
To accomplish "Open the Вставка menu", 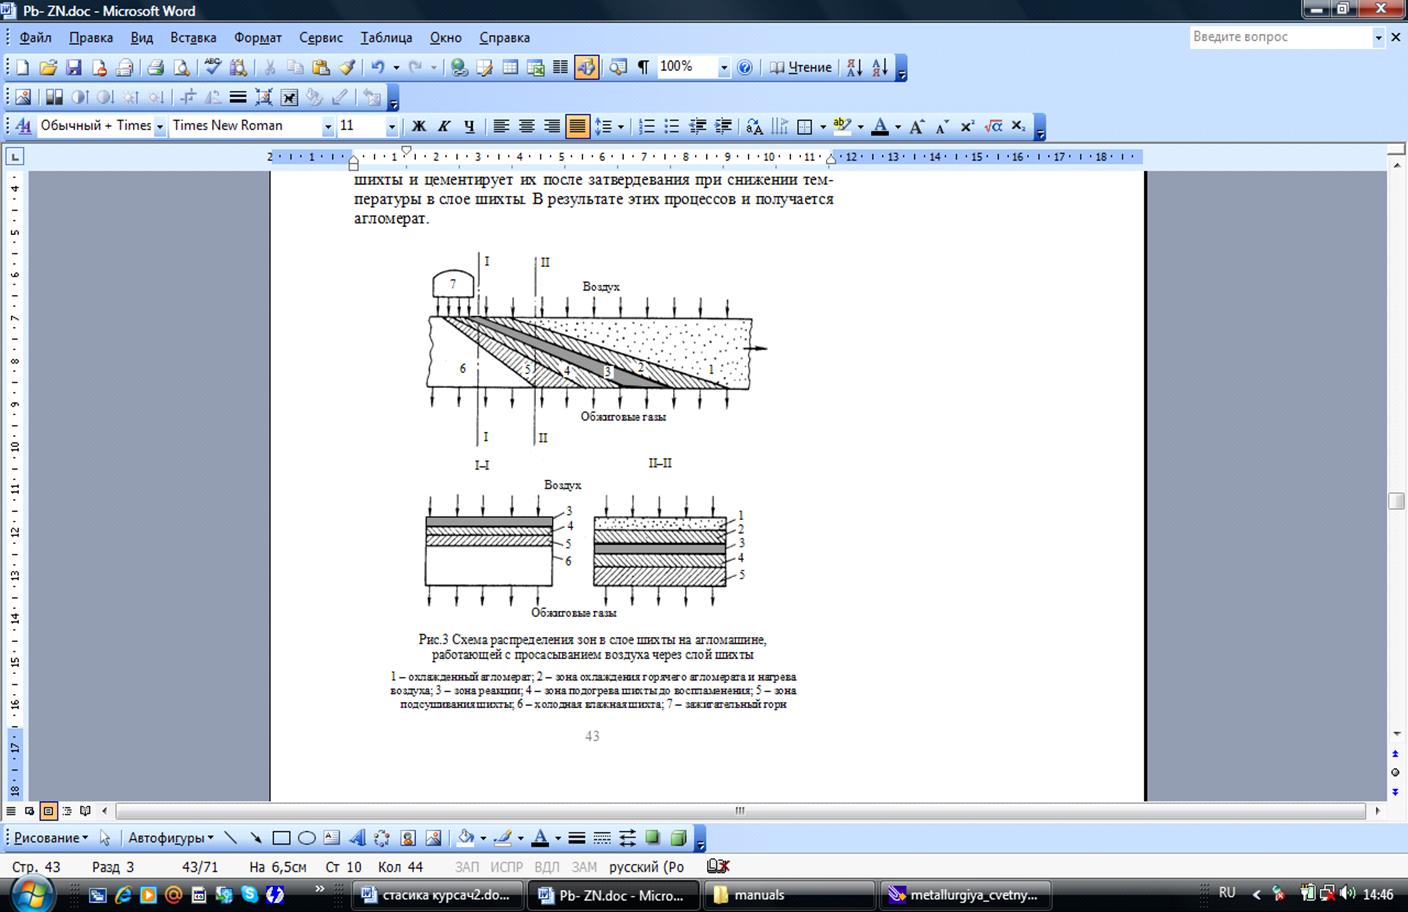I will coord(193,37).
